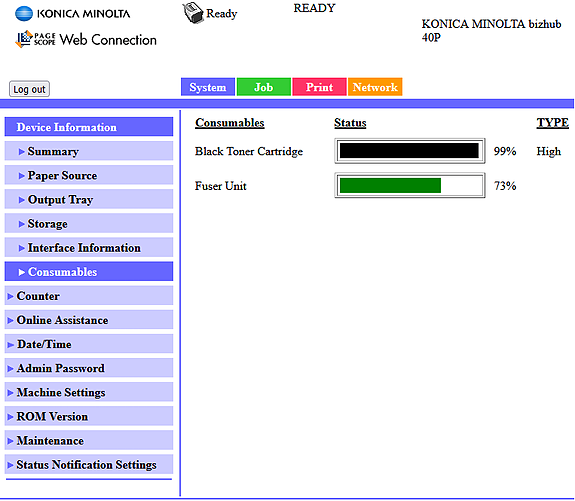575x501 pixels.
Task: Expand the Machine Settings section
Action: click(x=89, y=392)
